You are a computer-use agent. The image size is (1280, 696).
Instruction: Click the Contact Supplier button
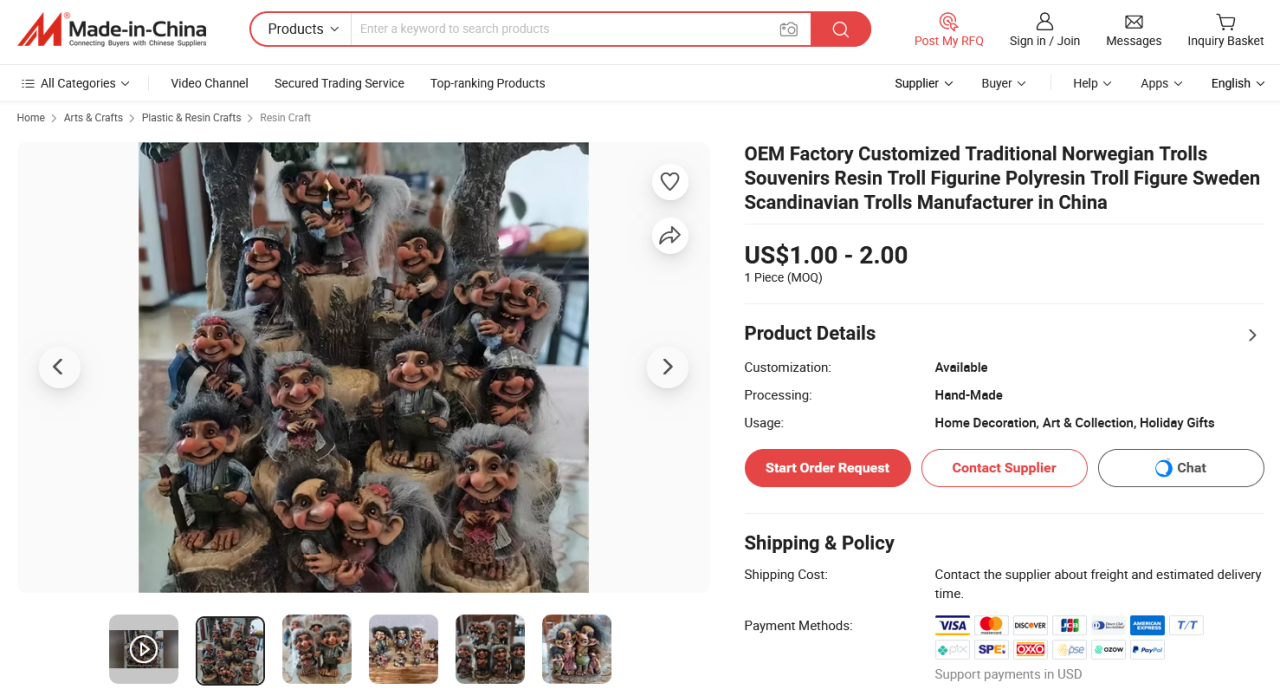click(x=1004, y=468)
